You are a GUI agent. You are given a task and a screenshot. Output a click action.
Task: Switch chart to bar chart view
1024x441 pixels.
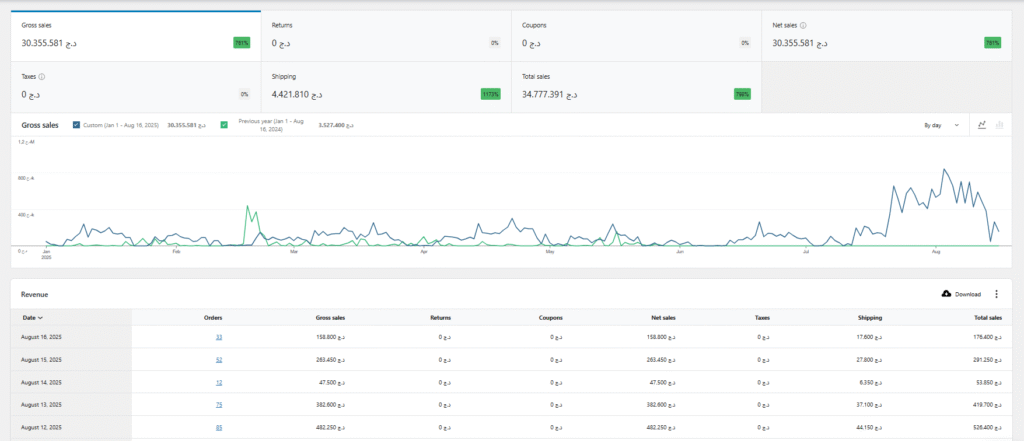pyautogui.click(x=999, y=125)
